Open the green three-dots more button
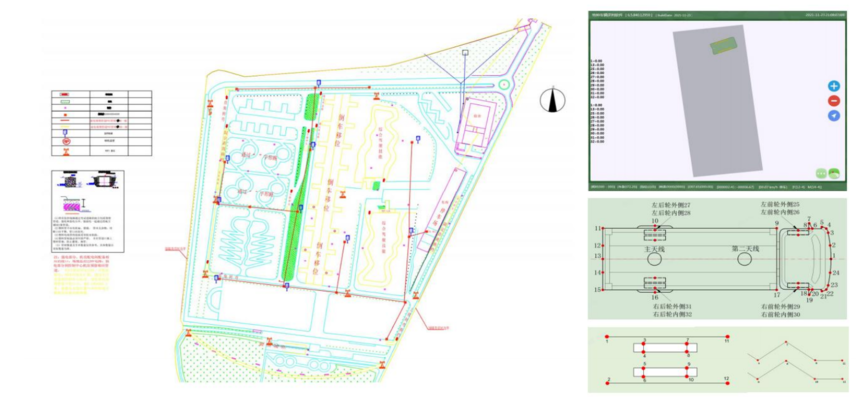This screenshot has width=860, height=400. tap(821, 173)
